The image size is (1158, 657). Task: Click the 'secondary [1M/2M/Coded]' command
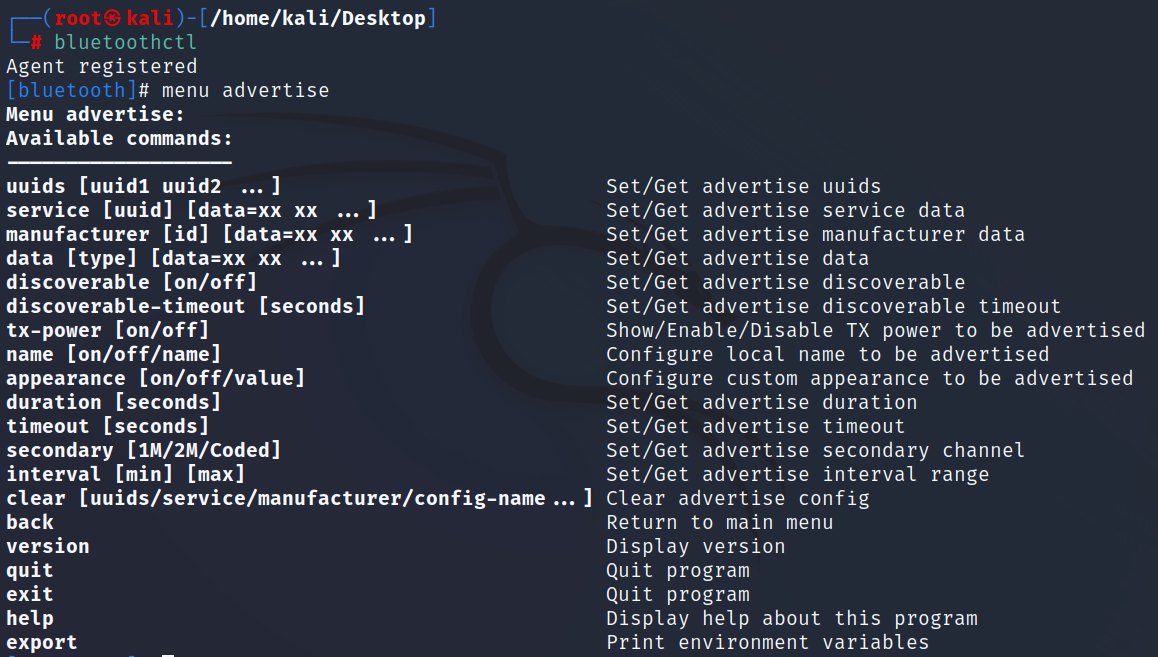click(x=144, y=450)
